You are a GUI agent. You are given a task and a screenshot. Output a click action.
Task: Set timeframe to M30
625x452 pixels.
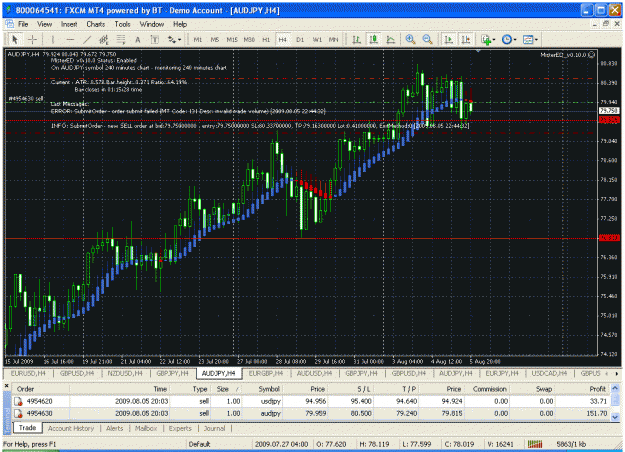[x=249, y=39]
